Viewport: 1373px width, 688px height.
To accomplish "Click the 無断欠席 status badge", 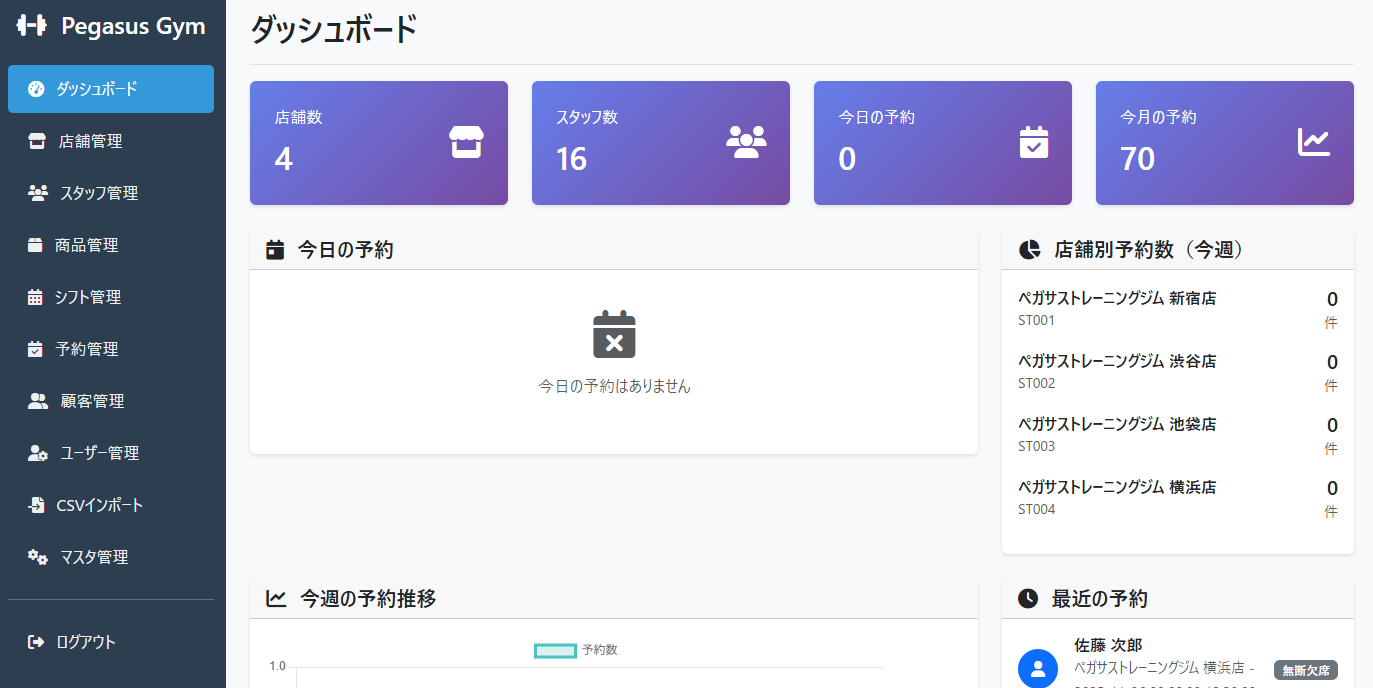I will click(1305, 670).
